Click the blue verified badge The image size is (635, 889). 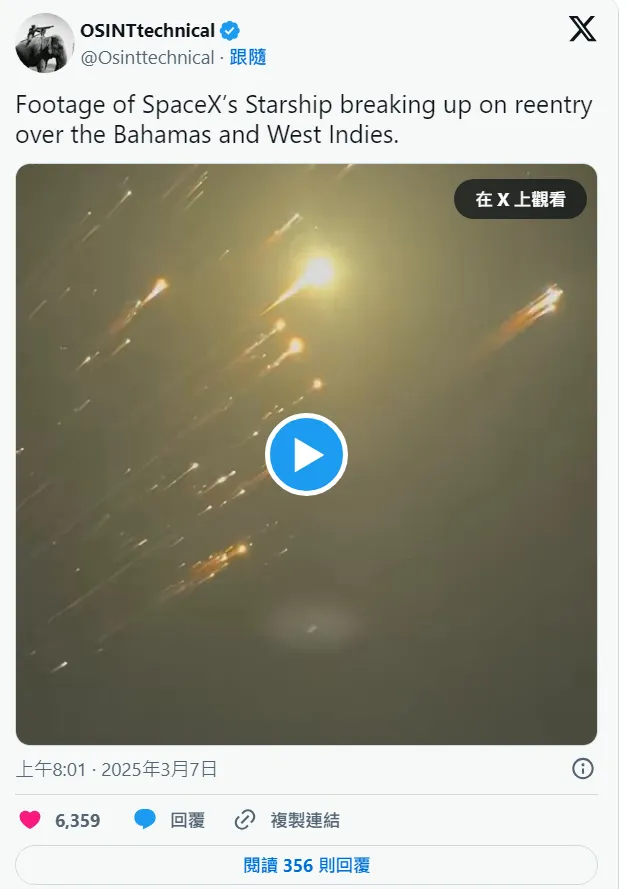(230, 31)
